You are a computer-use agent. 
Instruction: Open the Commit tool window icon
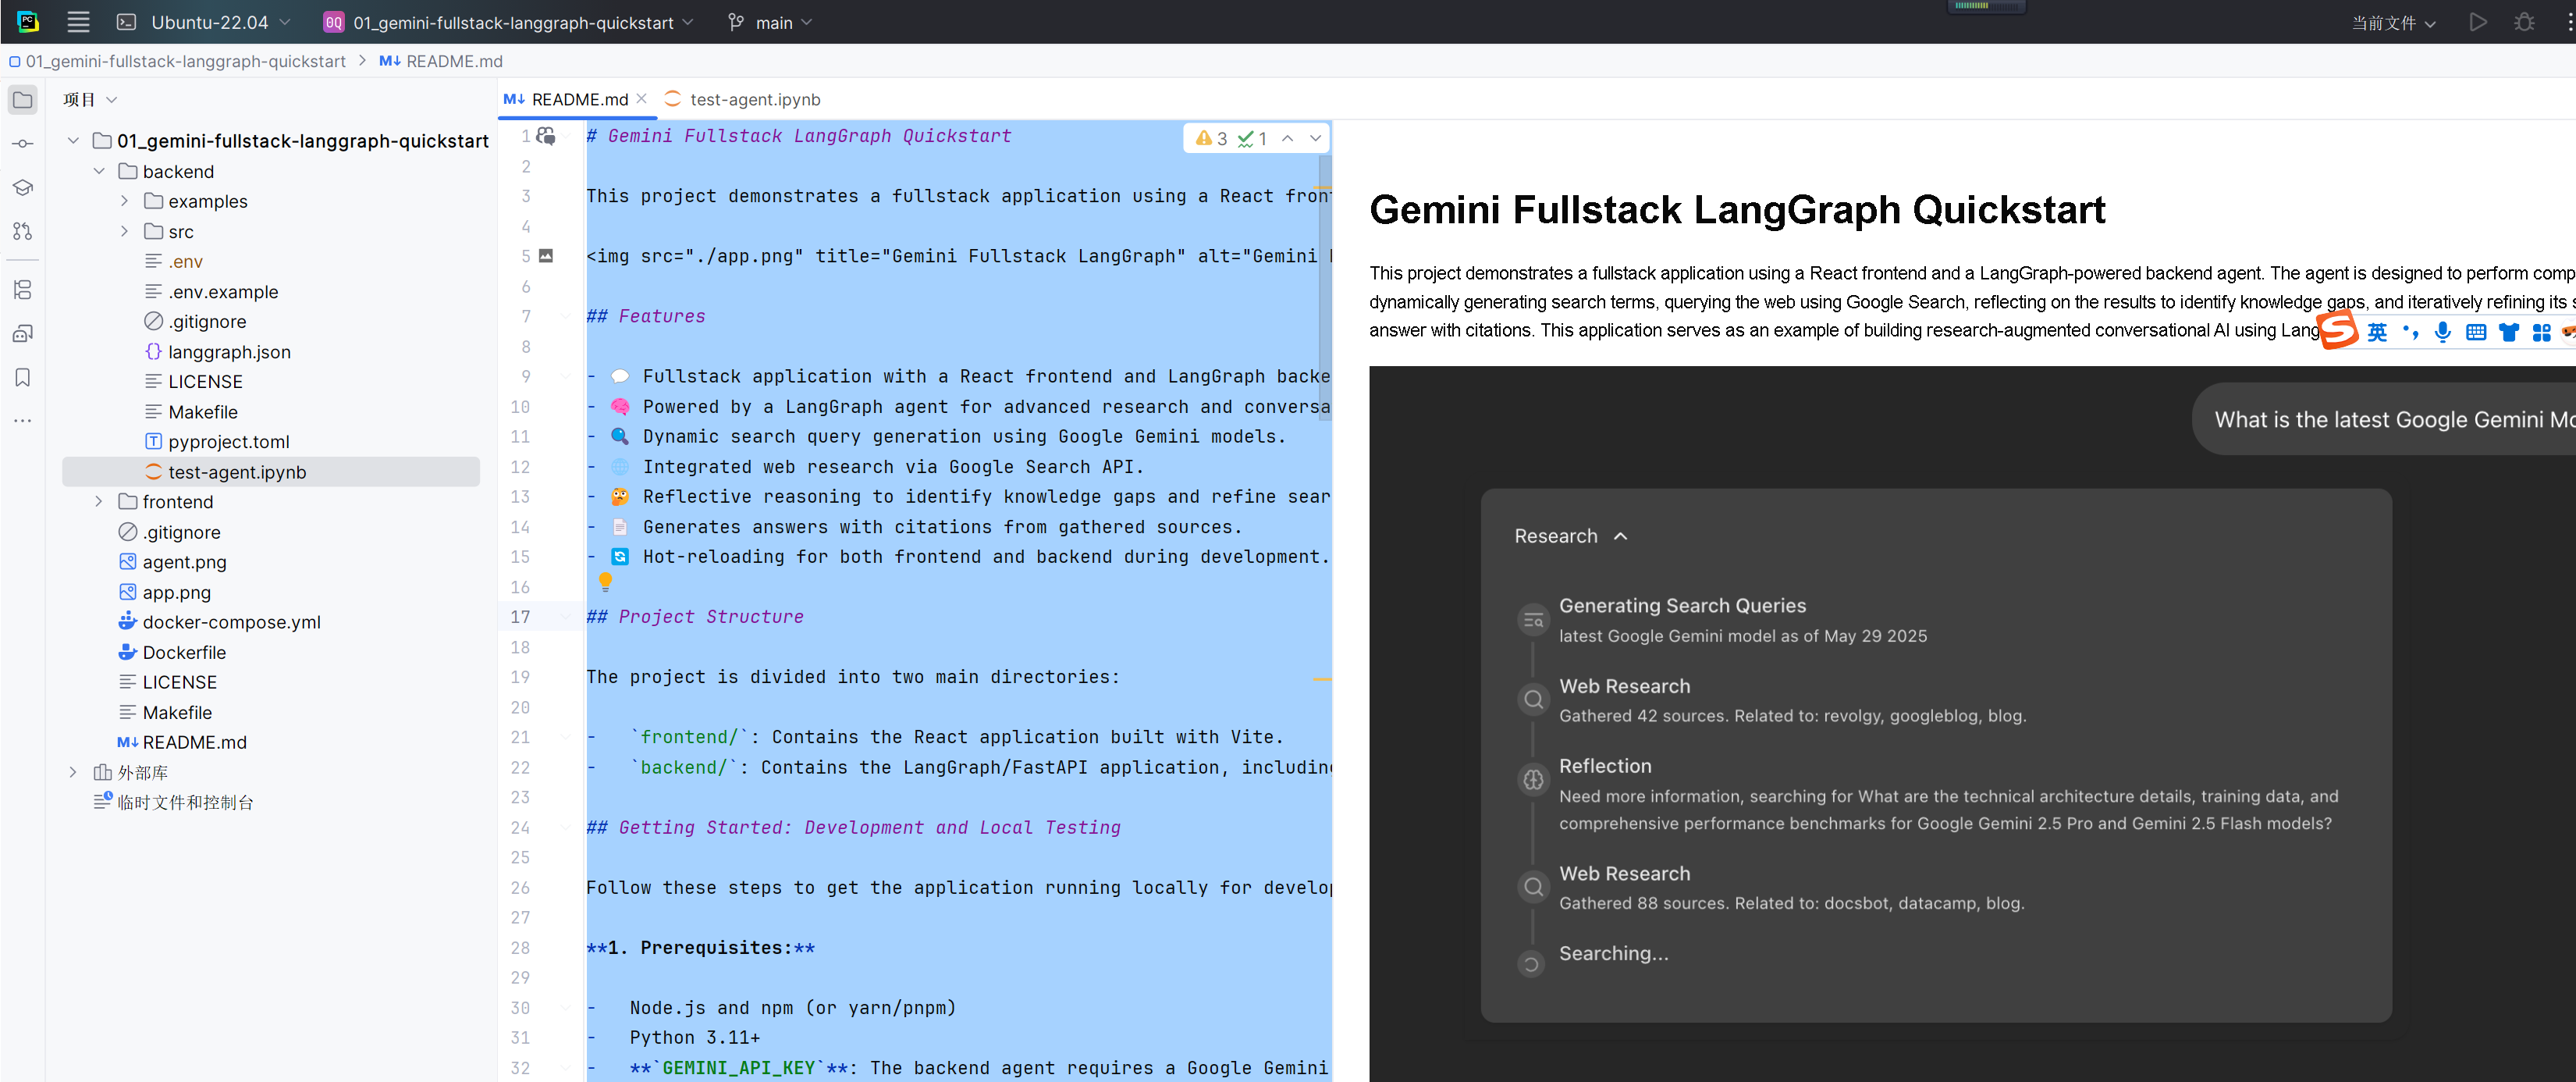(x=22, y=144)
